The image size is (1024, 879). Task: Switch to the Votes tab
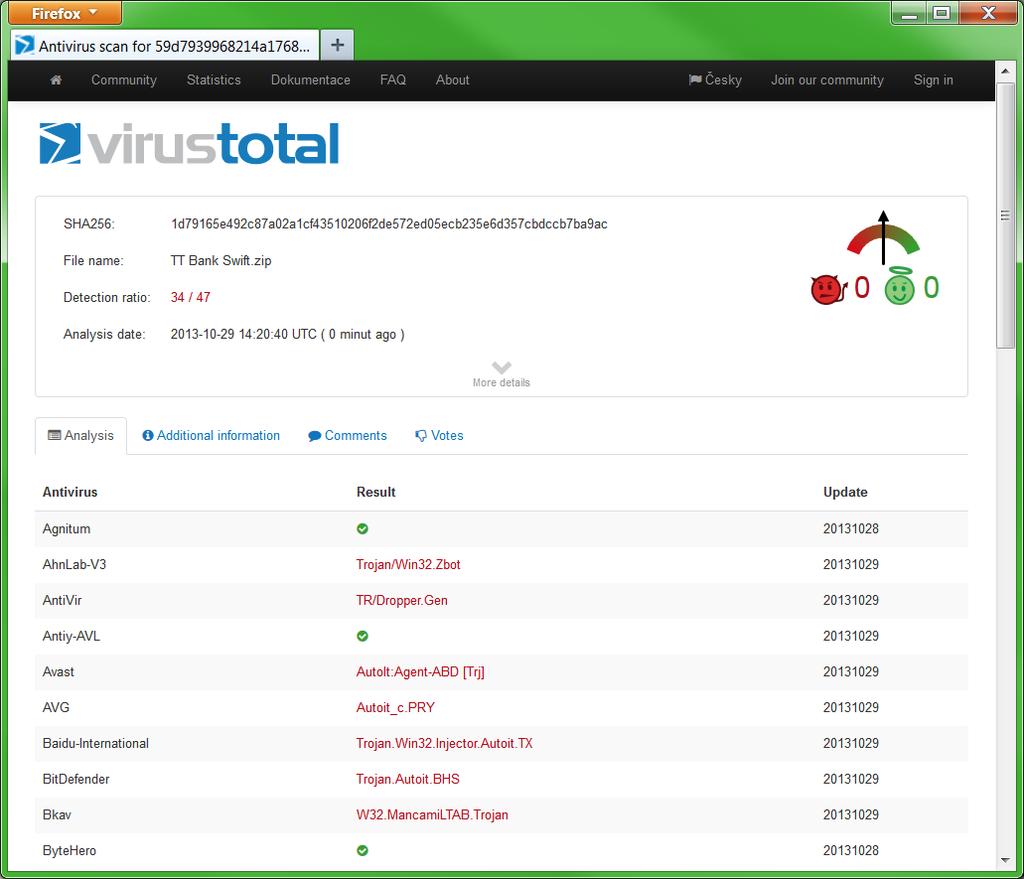[x=440, y=436]
